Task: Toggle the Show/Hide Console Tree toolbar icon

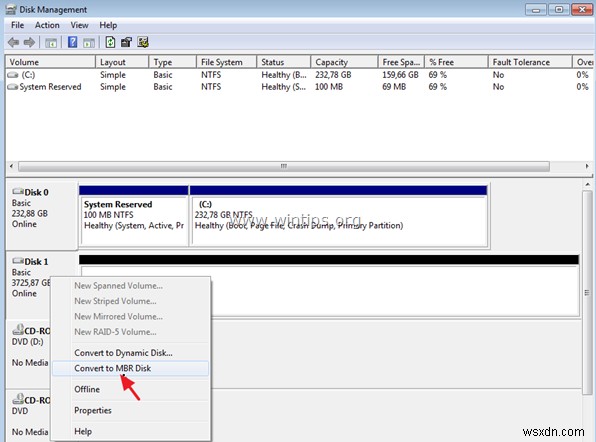Action: 51,43
